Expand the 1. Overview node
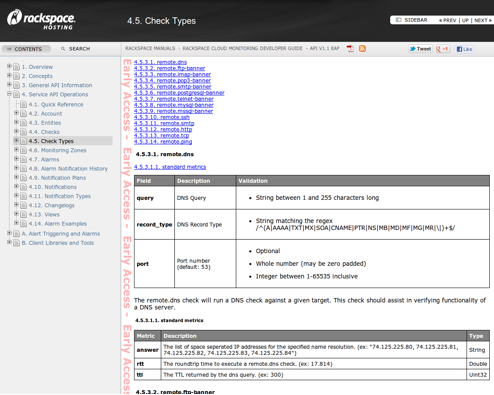 tap(9, 66)
